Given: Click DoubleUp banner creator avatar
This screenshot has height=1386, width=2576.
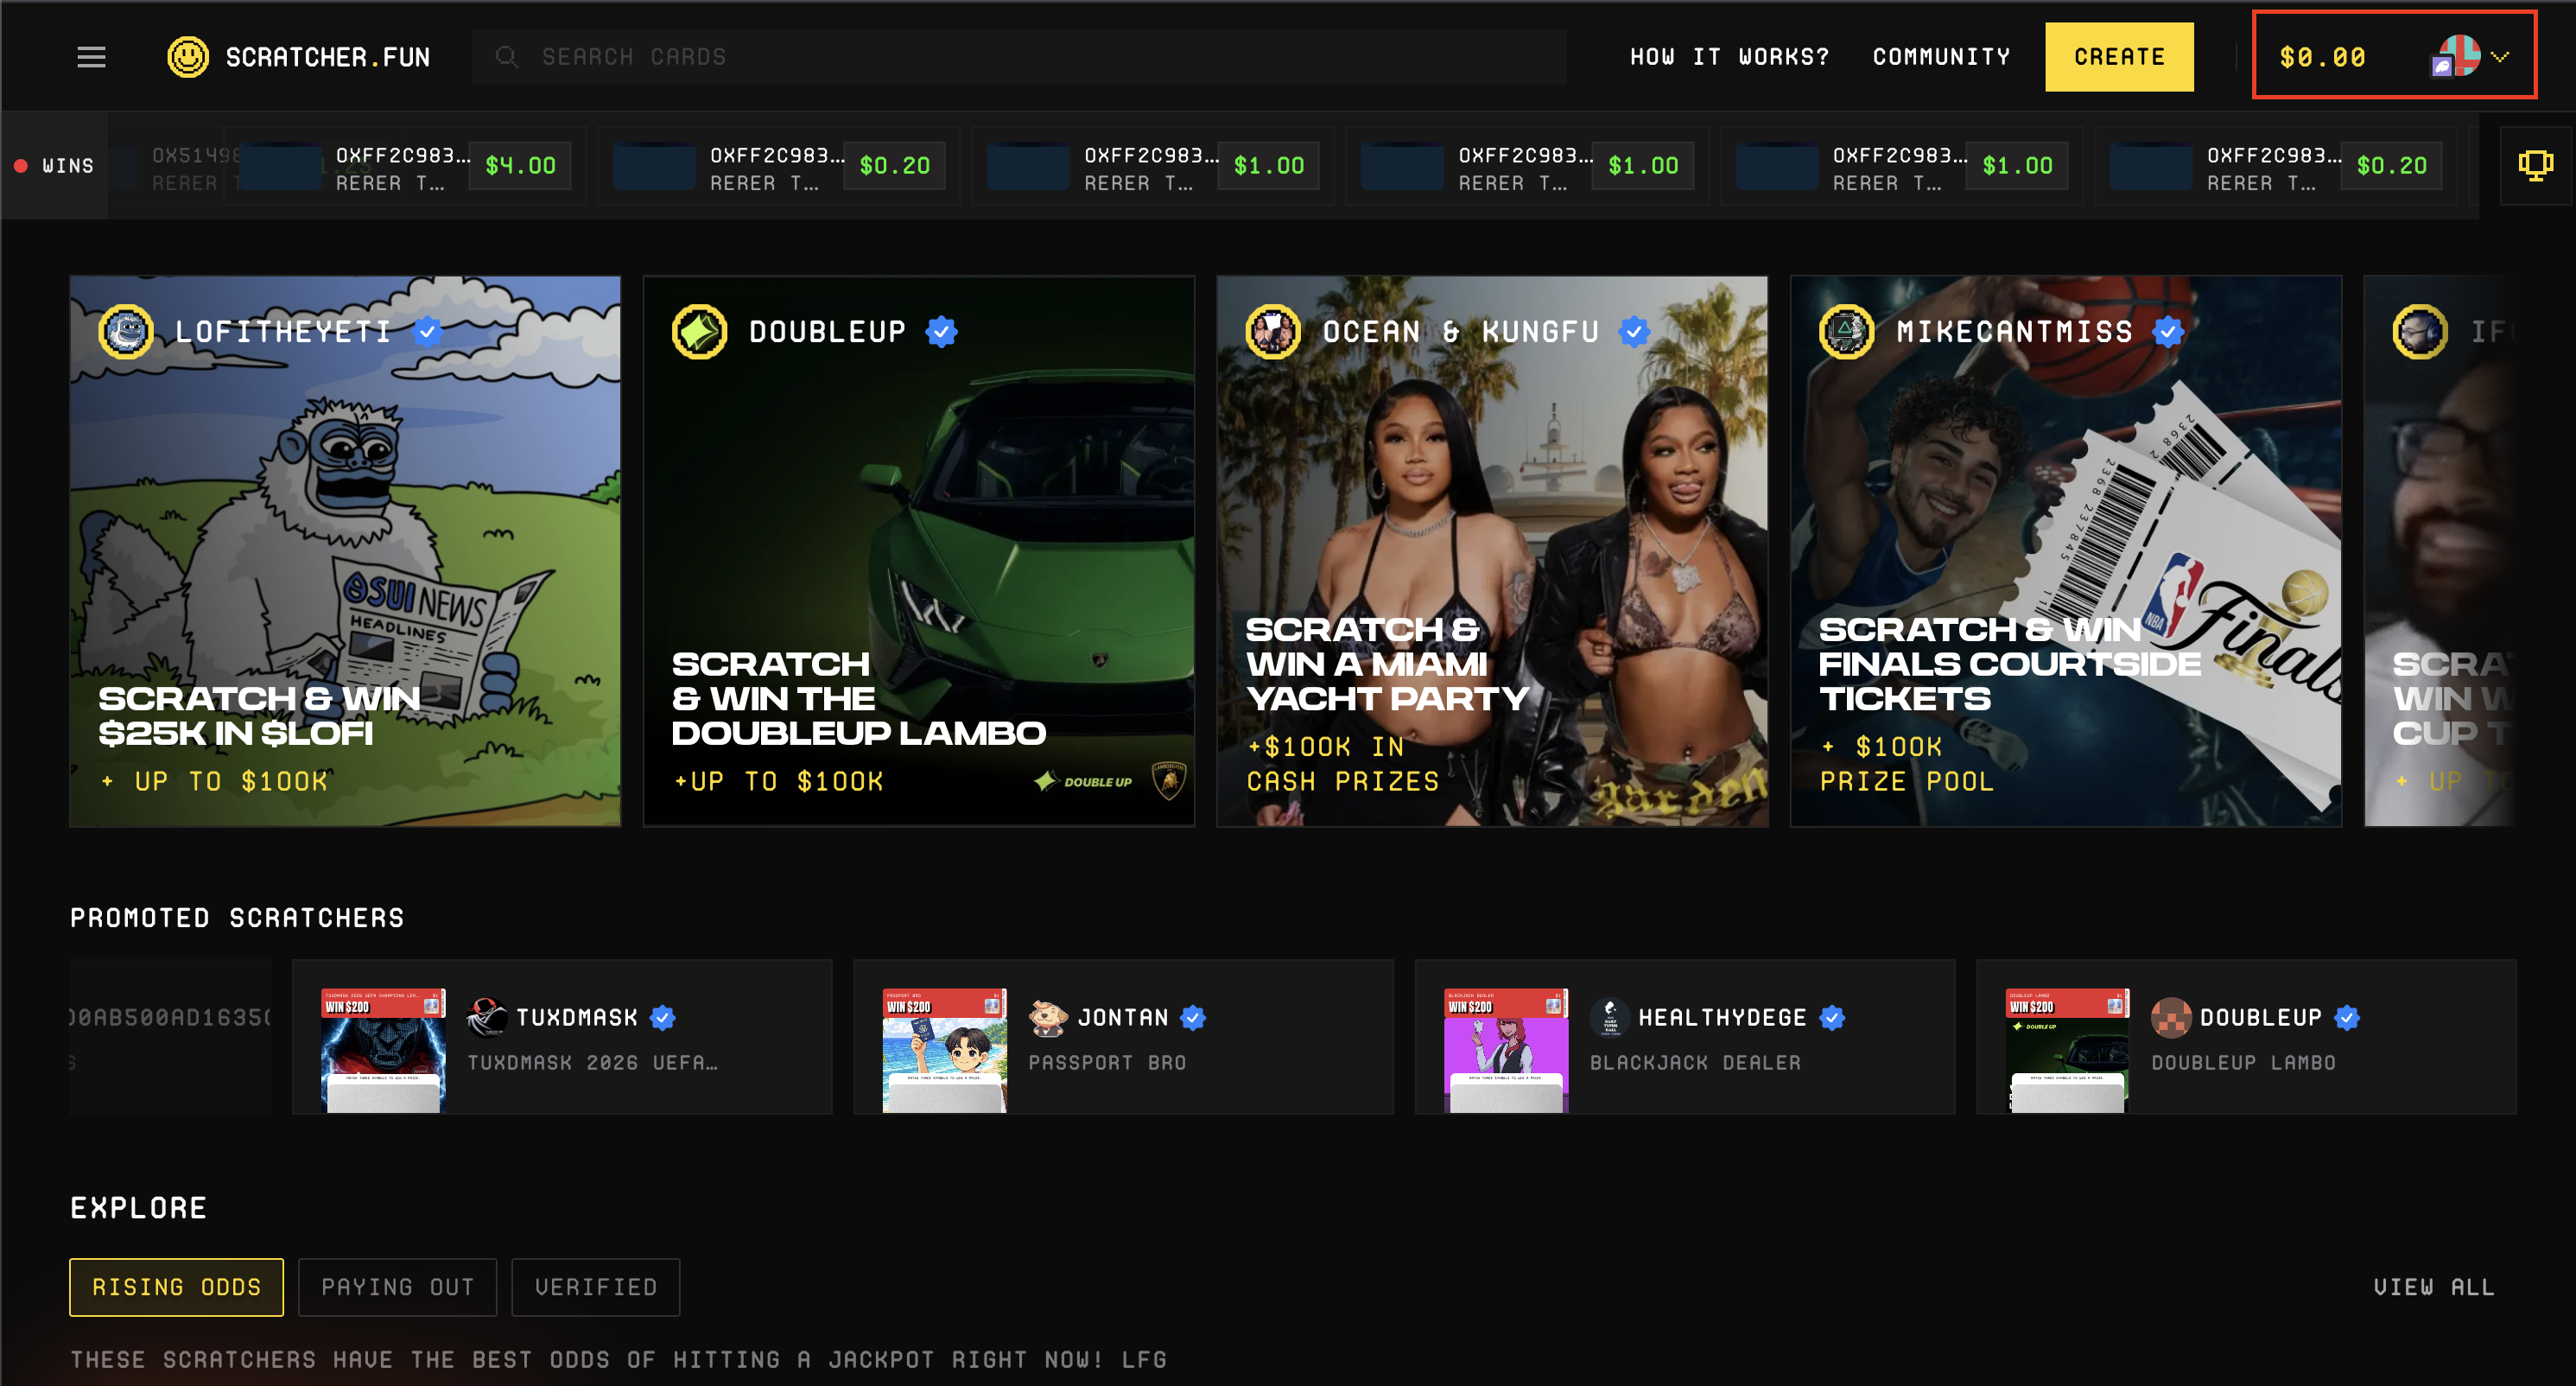Looking at the screenshot, I should coord(699,331).
